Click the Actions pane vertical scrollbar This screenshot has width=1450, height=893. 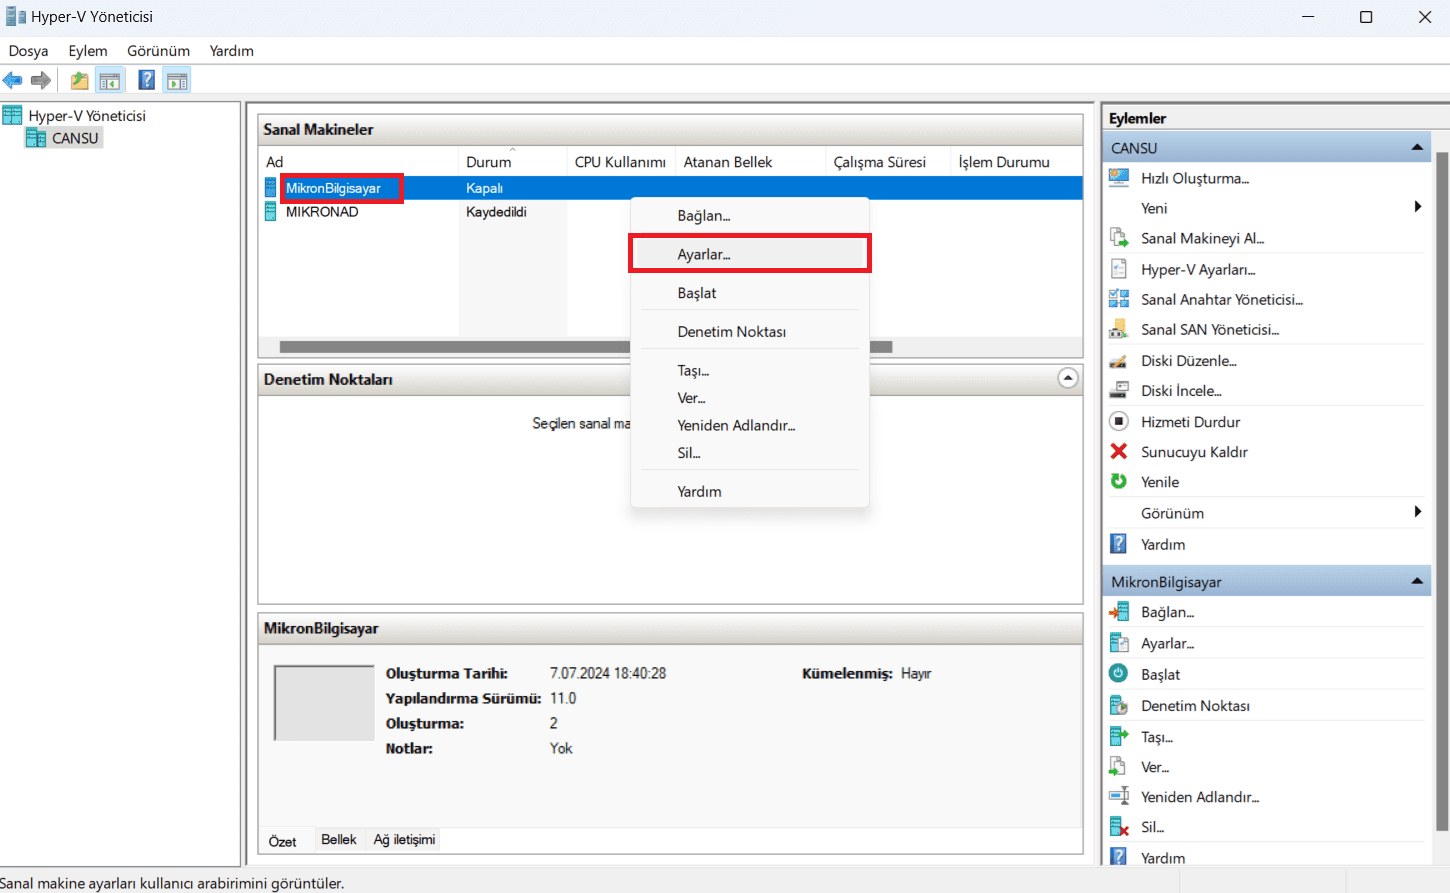(x=1441, y=490)
